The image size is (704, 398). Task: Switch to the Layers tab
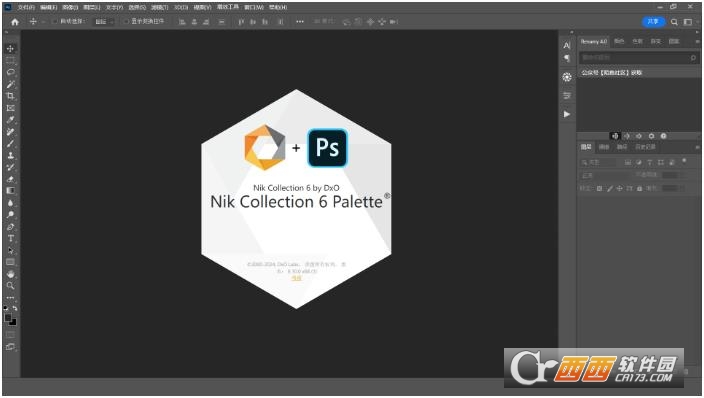(x=586, y=147)
